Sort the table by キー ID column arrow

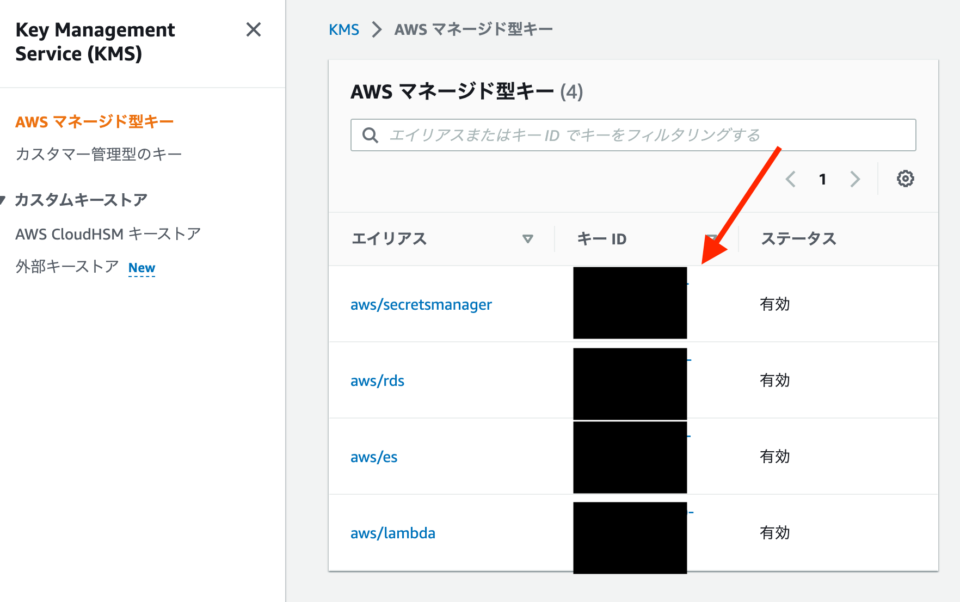click(x=713, y=239)
